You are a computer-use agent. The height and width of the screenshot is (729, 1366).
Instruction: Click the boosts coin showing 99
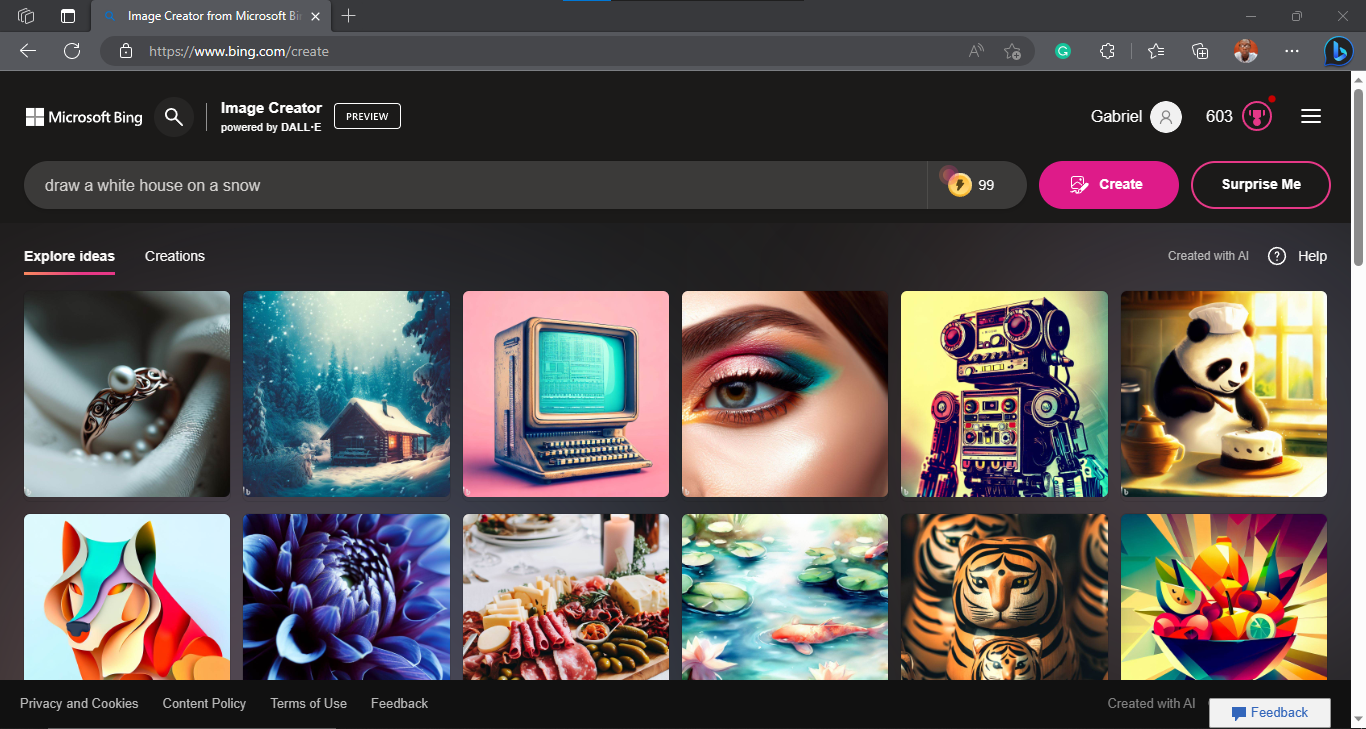[960, 185]
